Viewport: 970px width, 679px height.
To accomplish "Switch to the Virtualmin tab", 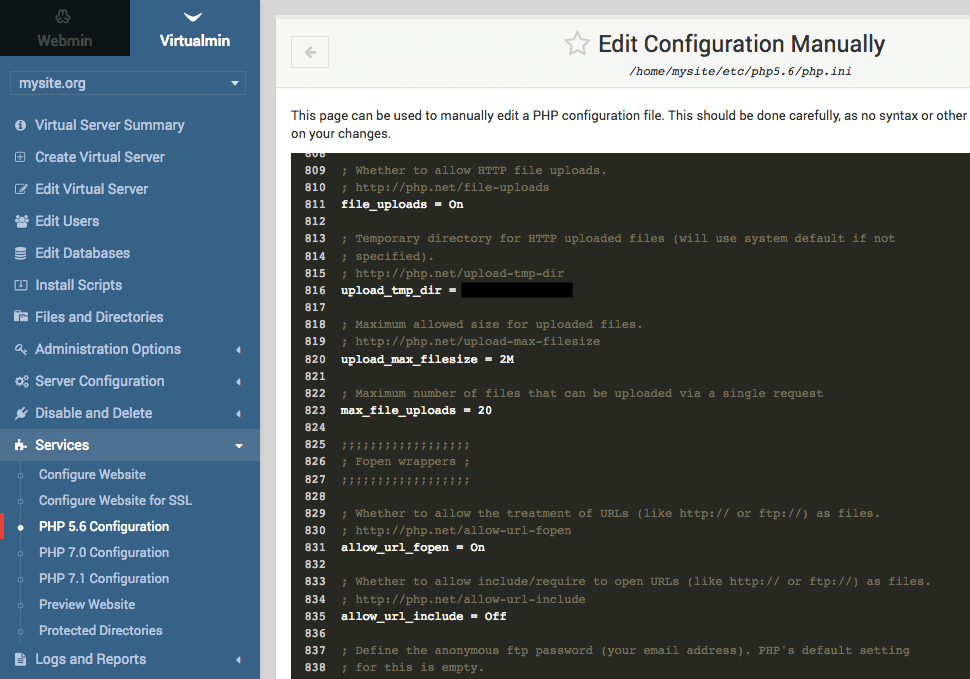I will 195,28.
